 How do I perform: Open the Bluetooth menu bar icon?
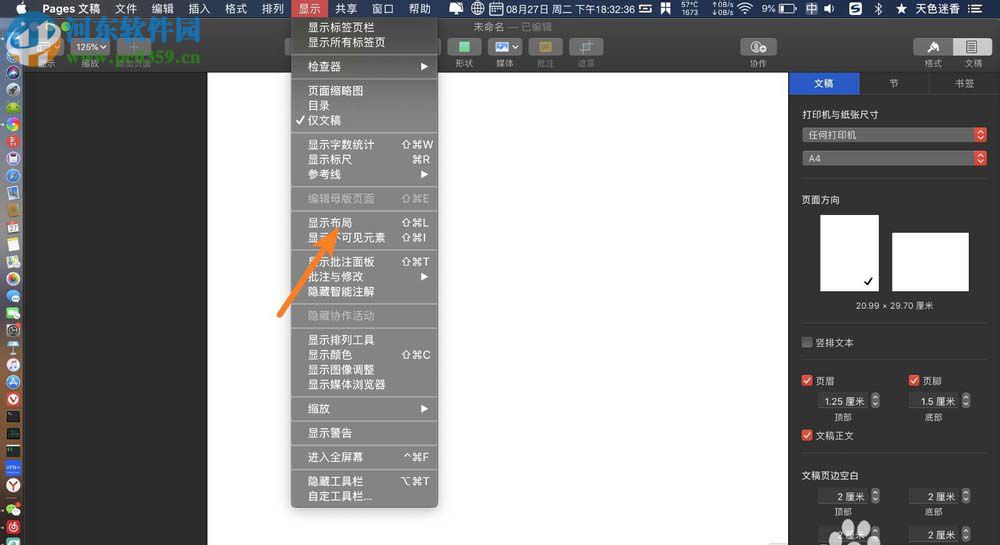(x=878, y=8)
